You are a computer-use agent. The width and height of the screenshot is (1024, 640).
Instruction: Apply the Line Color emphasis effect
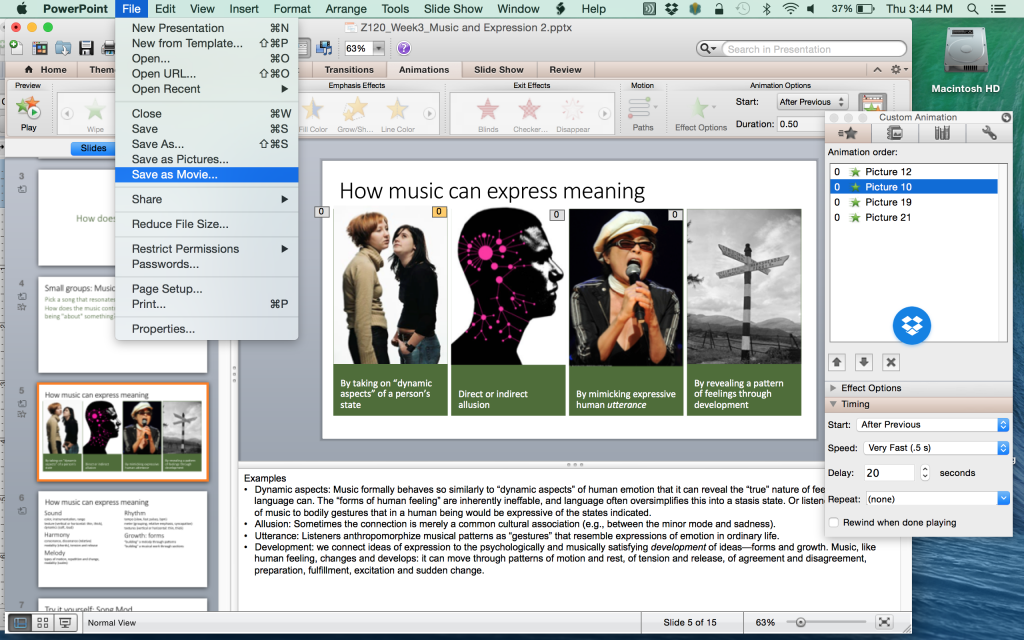pos(398,114)
